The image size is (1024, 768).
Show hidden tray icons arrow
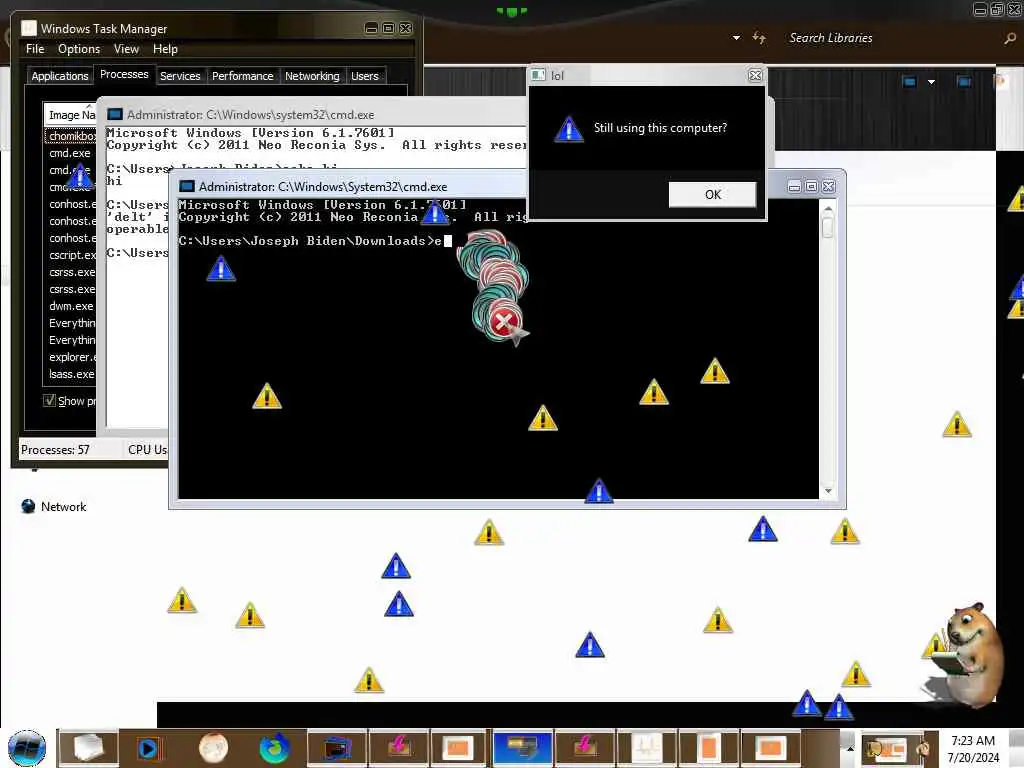[x=850, y=748]
